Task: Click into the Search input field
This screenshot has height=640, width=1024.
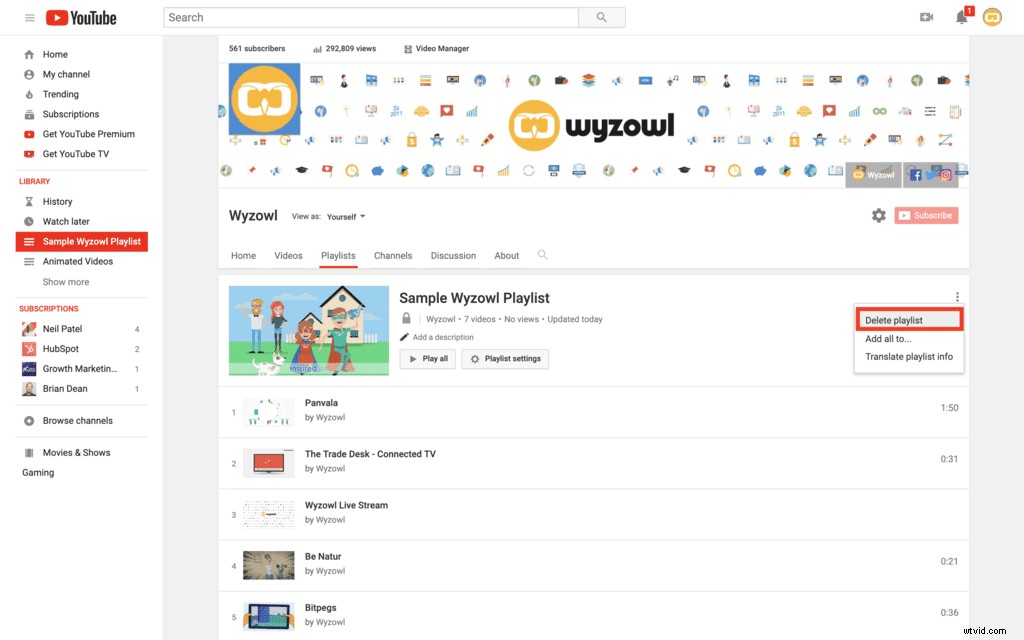Action: [x=370, y=17]
